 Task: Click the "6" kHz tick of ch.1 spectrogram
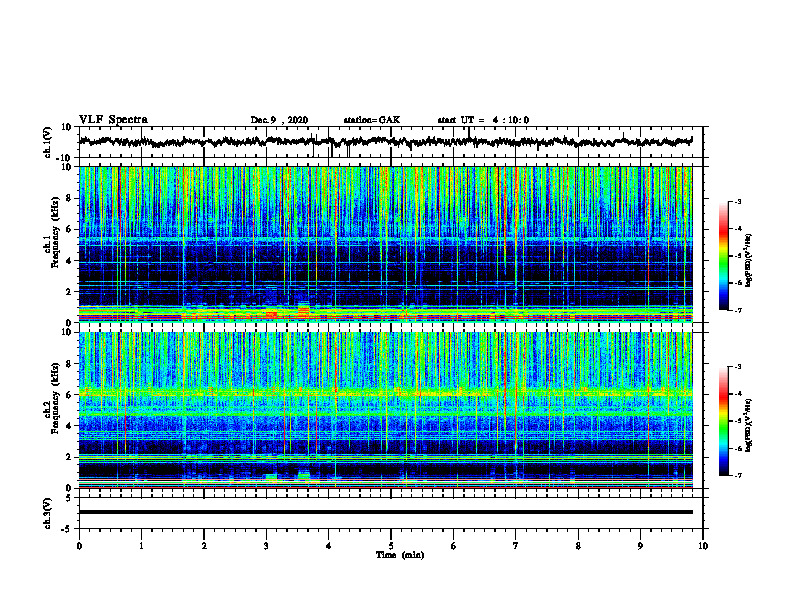(x=70, y=230)
